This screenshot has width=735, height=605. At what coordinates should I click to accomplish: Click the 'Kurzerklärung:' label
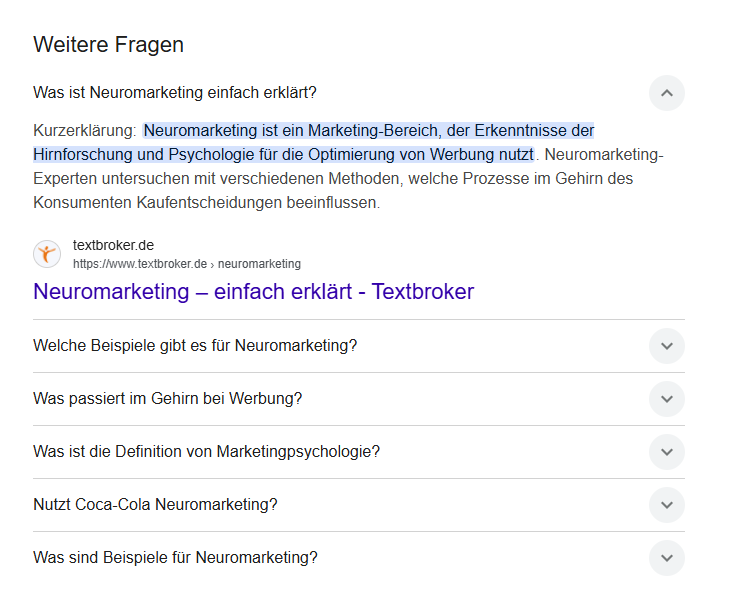[x=85, y=130]
